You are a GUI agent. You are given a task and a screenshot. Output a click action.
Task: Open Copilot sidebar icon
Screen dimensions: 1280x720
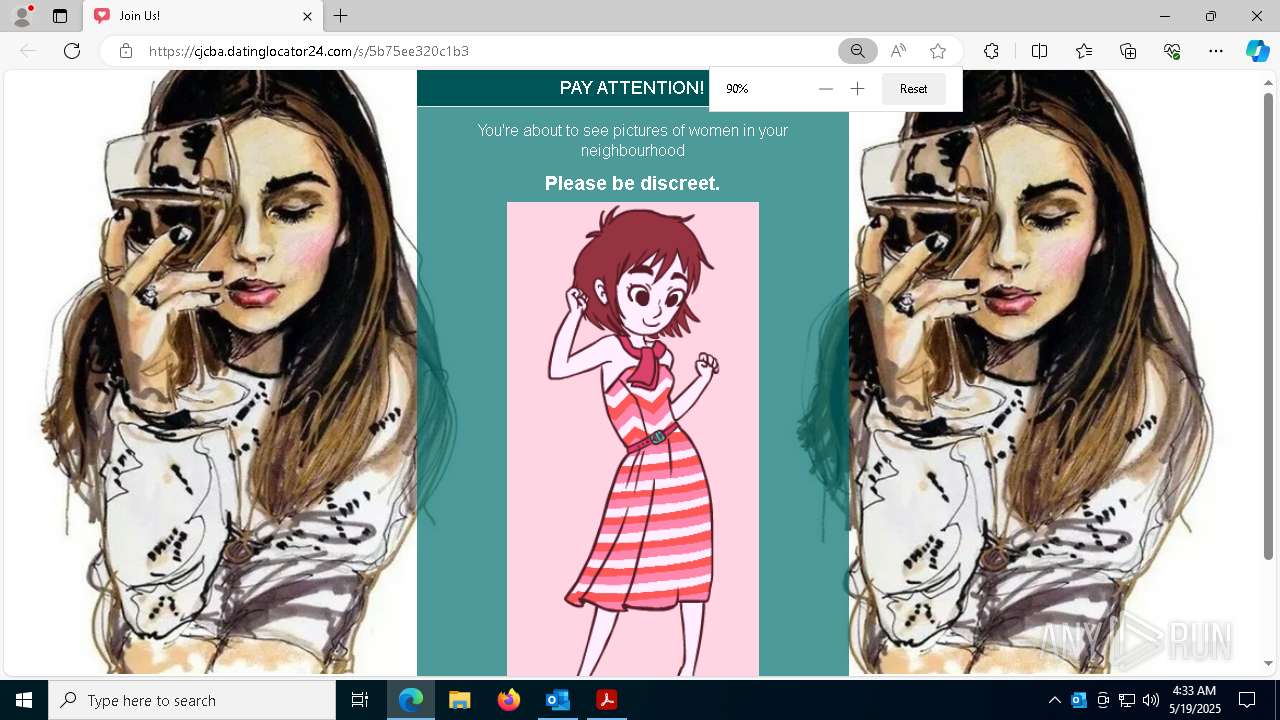1258,51
